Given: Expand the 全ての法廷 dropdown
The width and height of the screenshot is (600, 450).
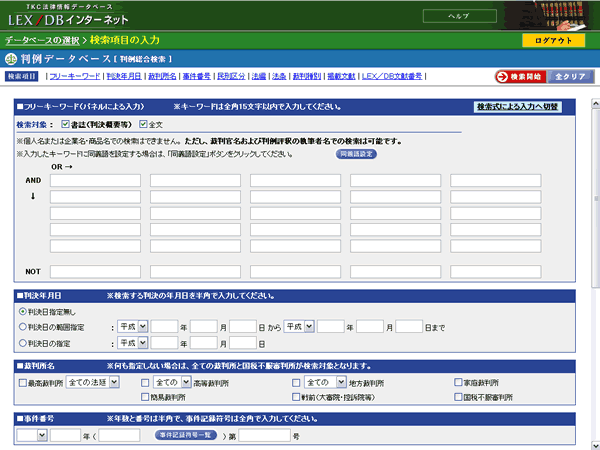Looking at the screenshot, I should 93,382.
